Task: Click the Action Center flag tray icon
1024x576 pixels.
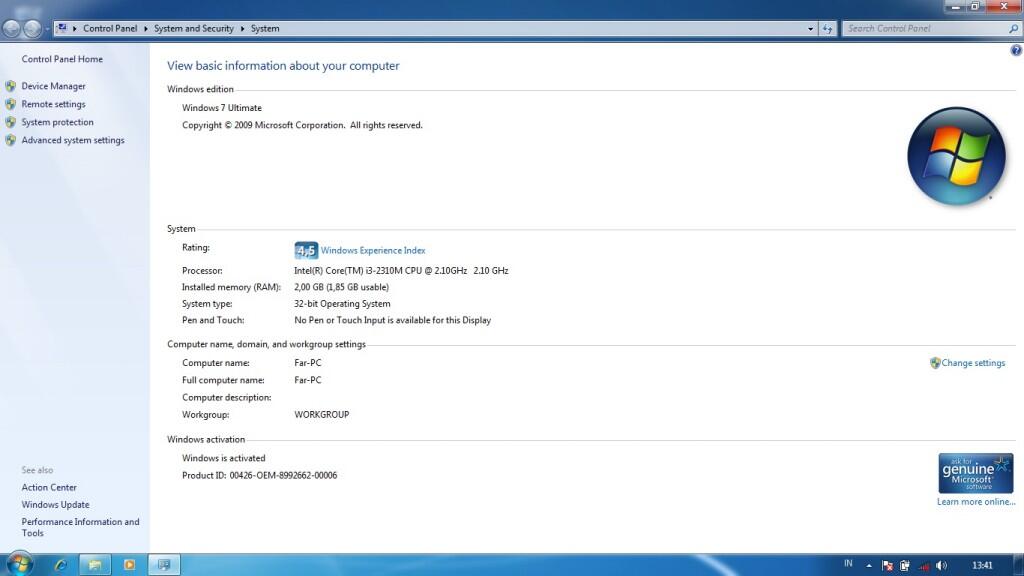Action: (x=887, y=566)
